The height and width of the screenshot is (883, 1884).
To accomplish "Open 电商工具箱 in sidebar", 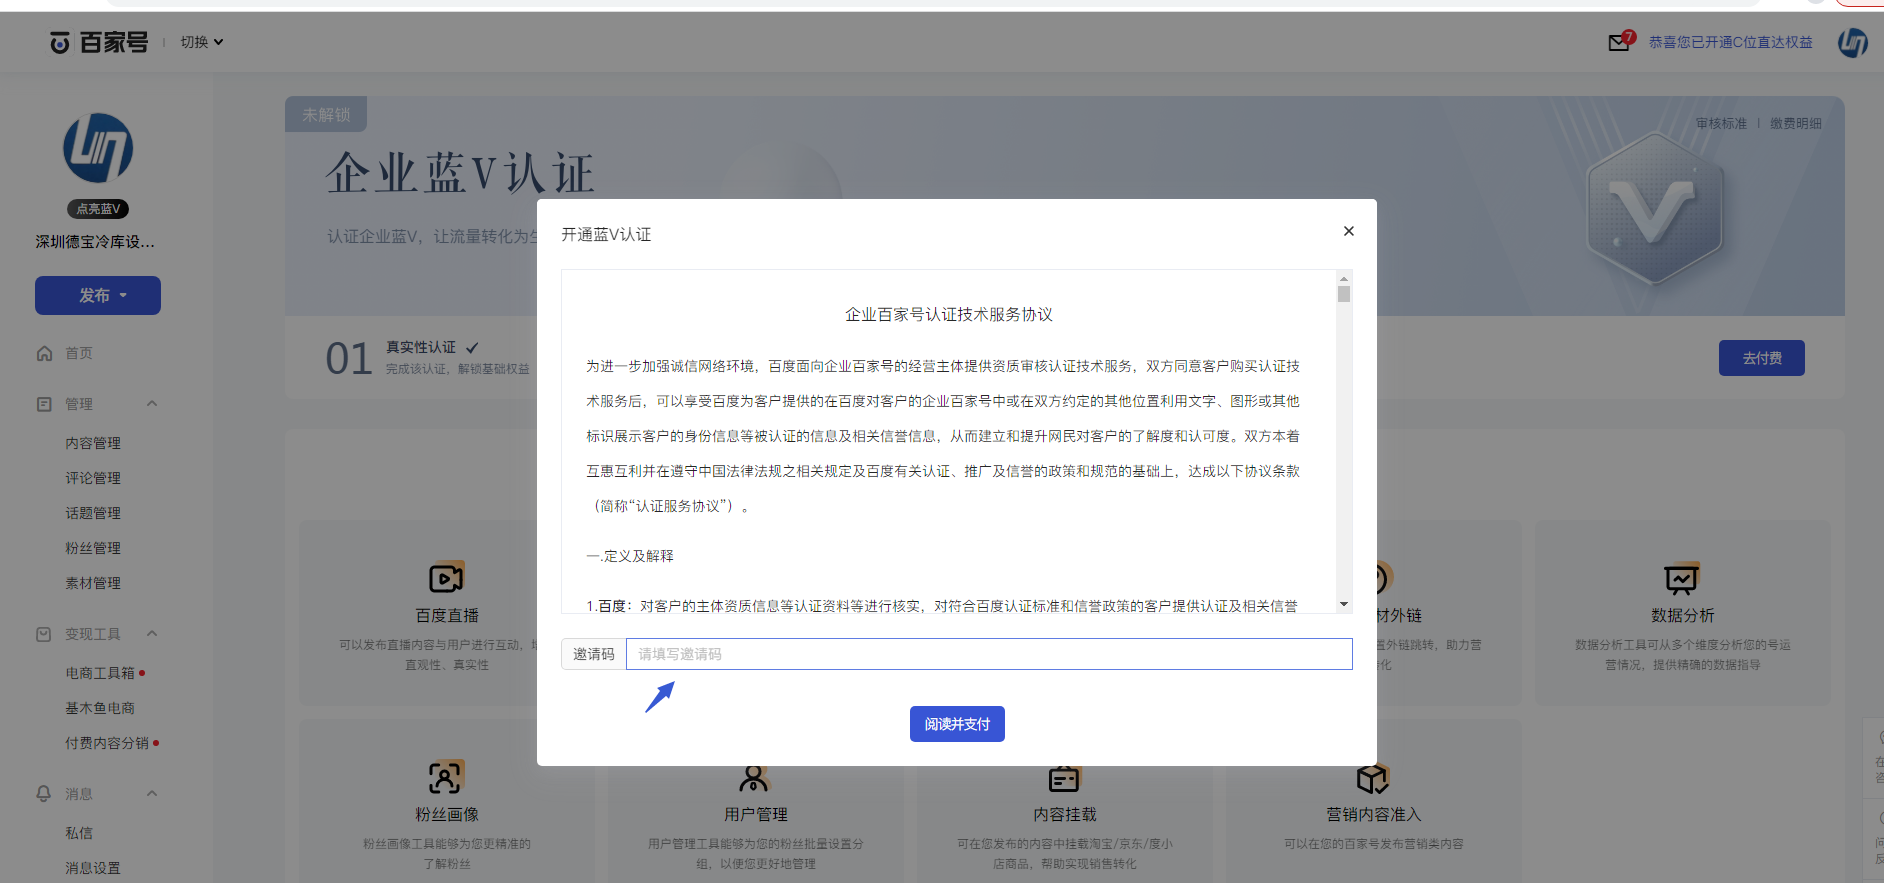I will [100, 673].
